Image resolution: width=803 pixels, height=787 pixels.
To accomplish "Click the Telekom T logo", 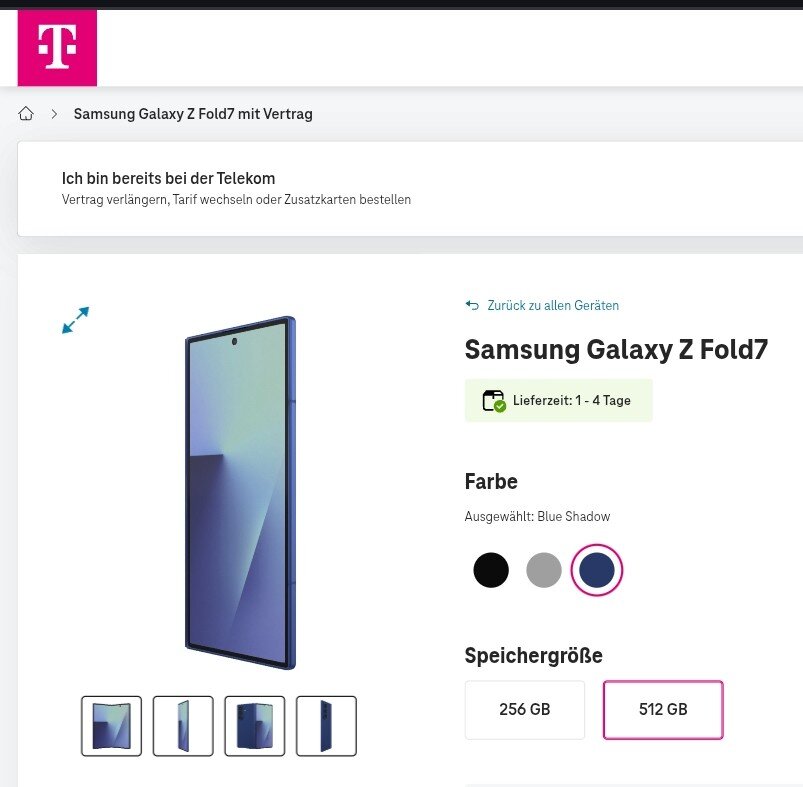I will (x=57, y=47).
